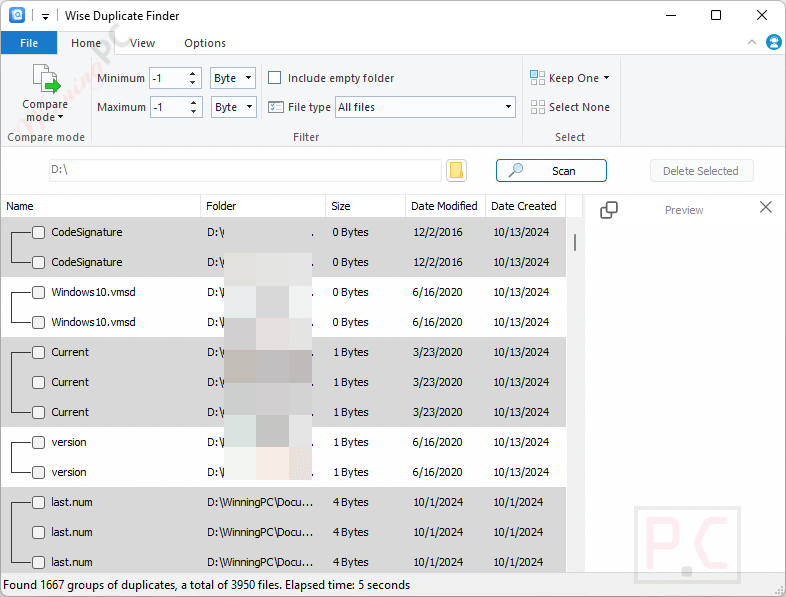The image size is (786, 597).
Task: Switch to the Options tab
Action: [x=205, y=43]
